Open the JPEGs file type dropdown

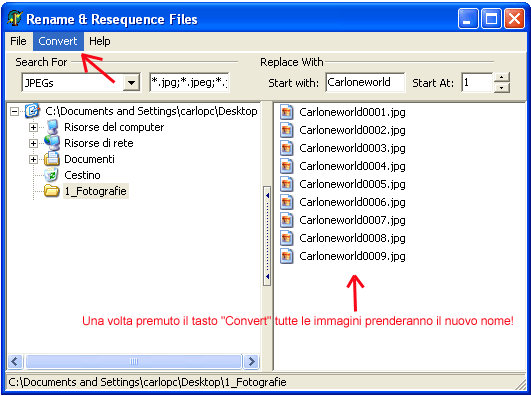(132, 83)
